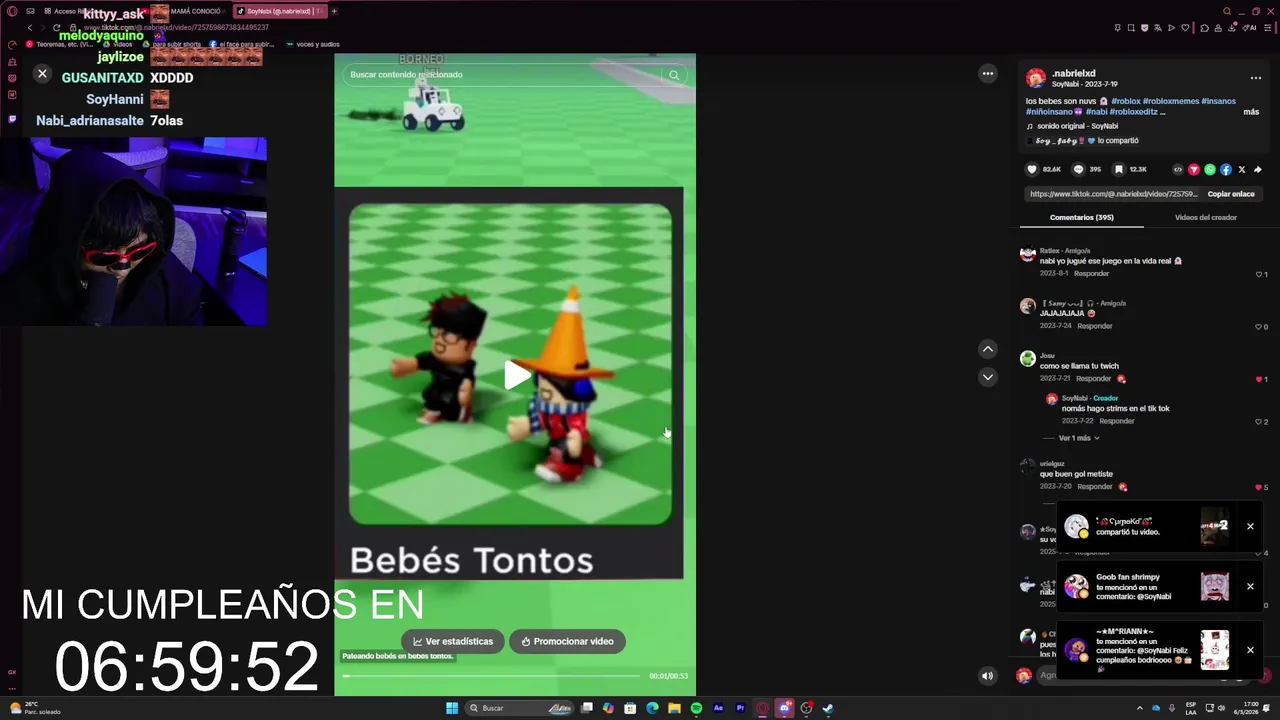Open browser easy setup sliders icon
The width and height of the screenshot is (1280, 720).
[x=1267, y=27]
